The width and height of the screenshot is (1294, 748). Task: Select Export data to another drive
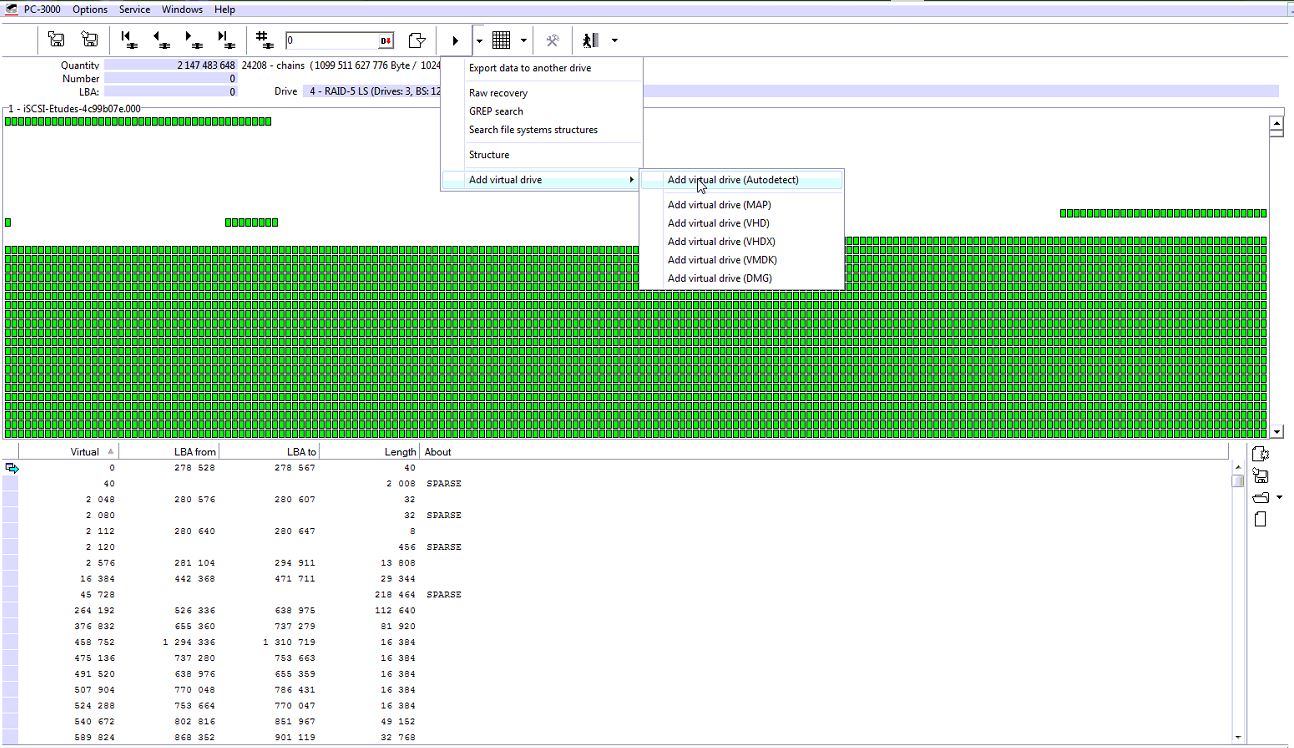541,68
